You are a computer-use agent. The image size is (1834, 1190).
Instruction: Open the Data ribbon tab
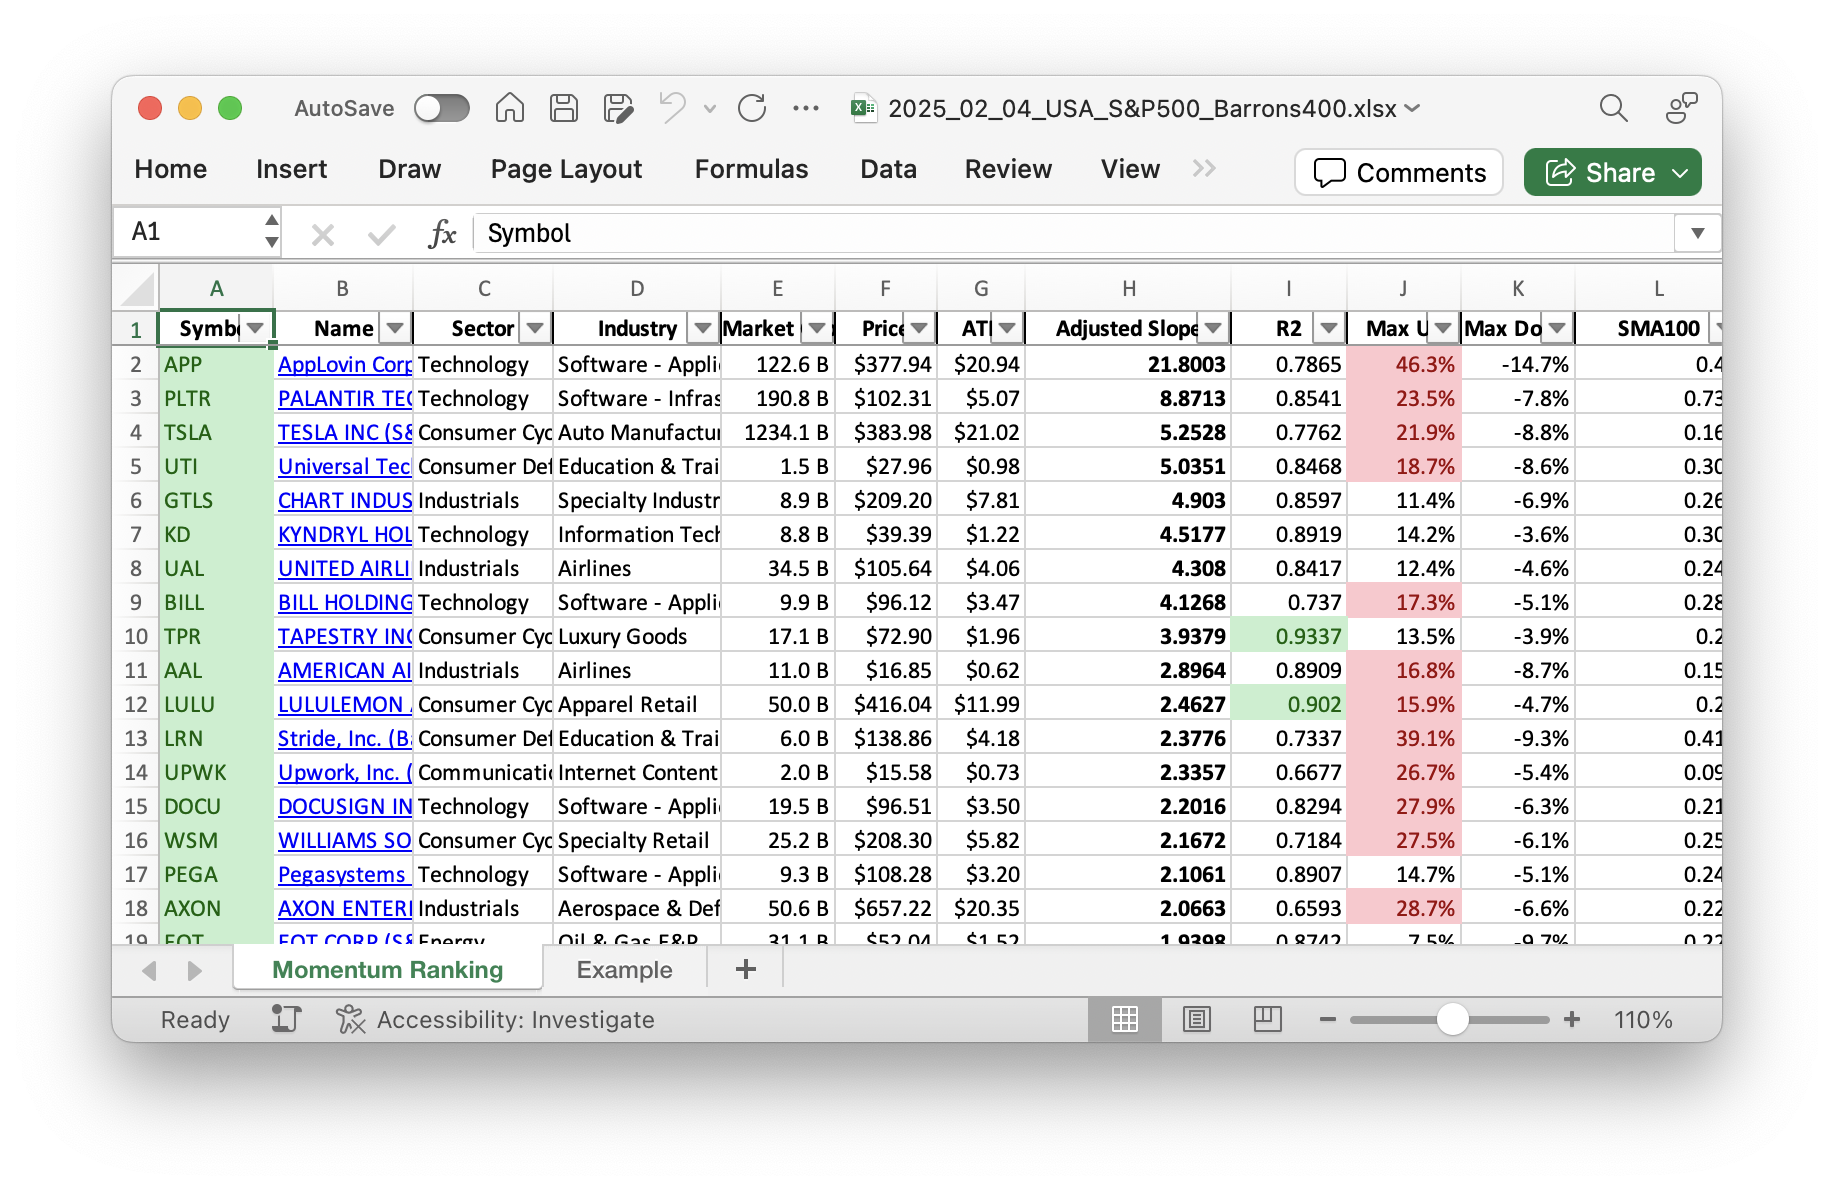(888, 169)
